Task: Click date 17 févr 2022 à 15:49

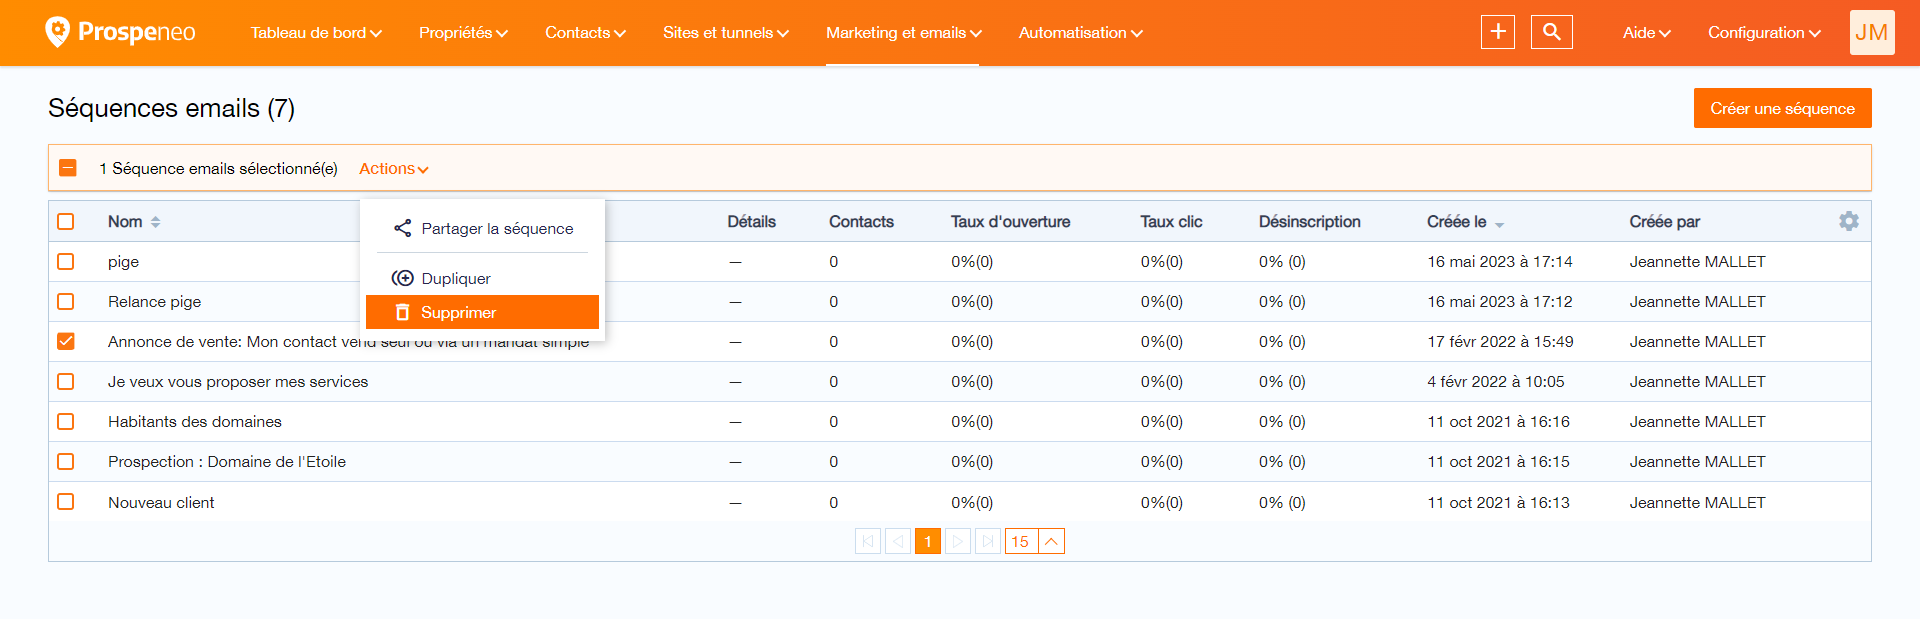Action: (1500, 341)
